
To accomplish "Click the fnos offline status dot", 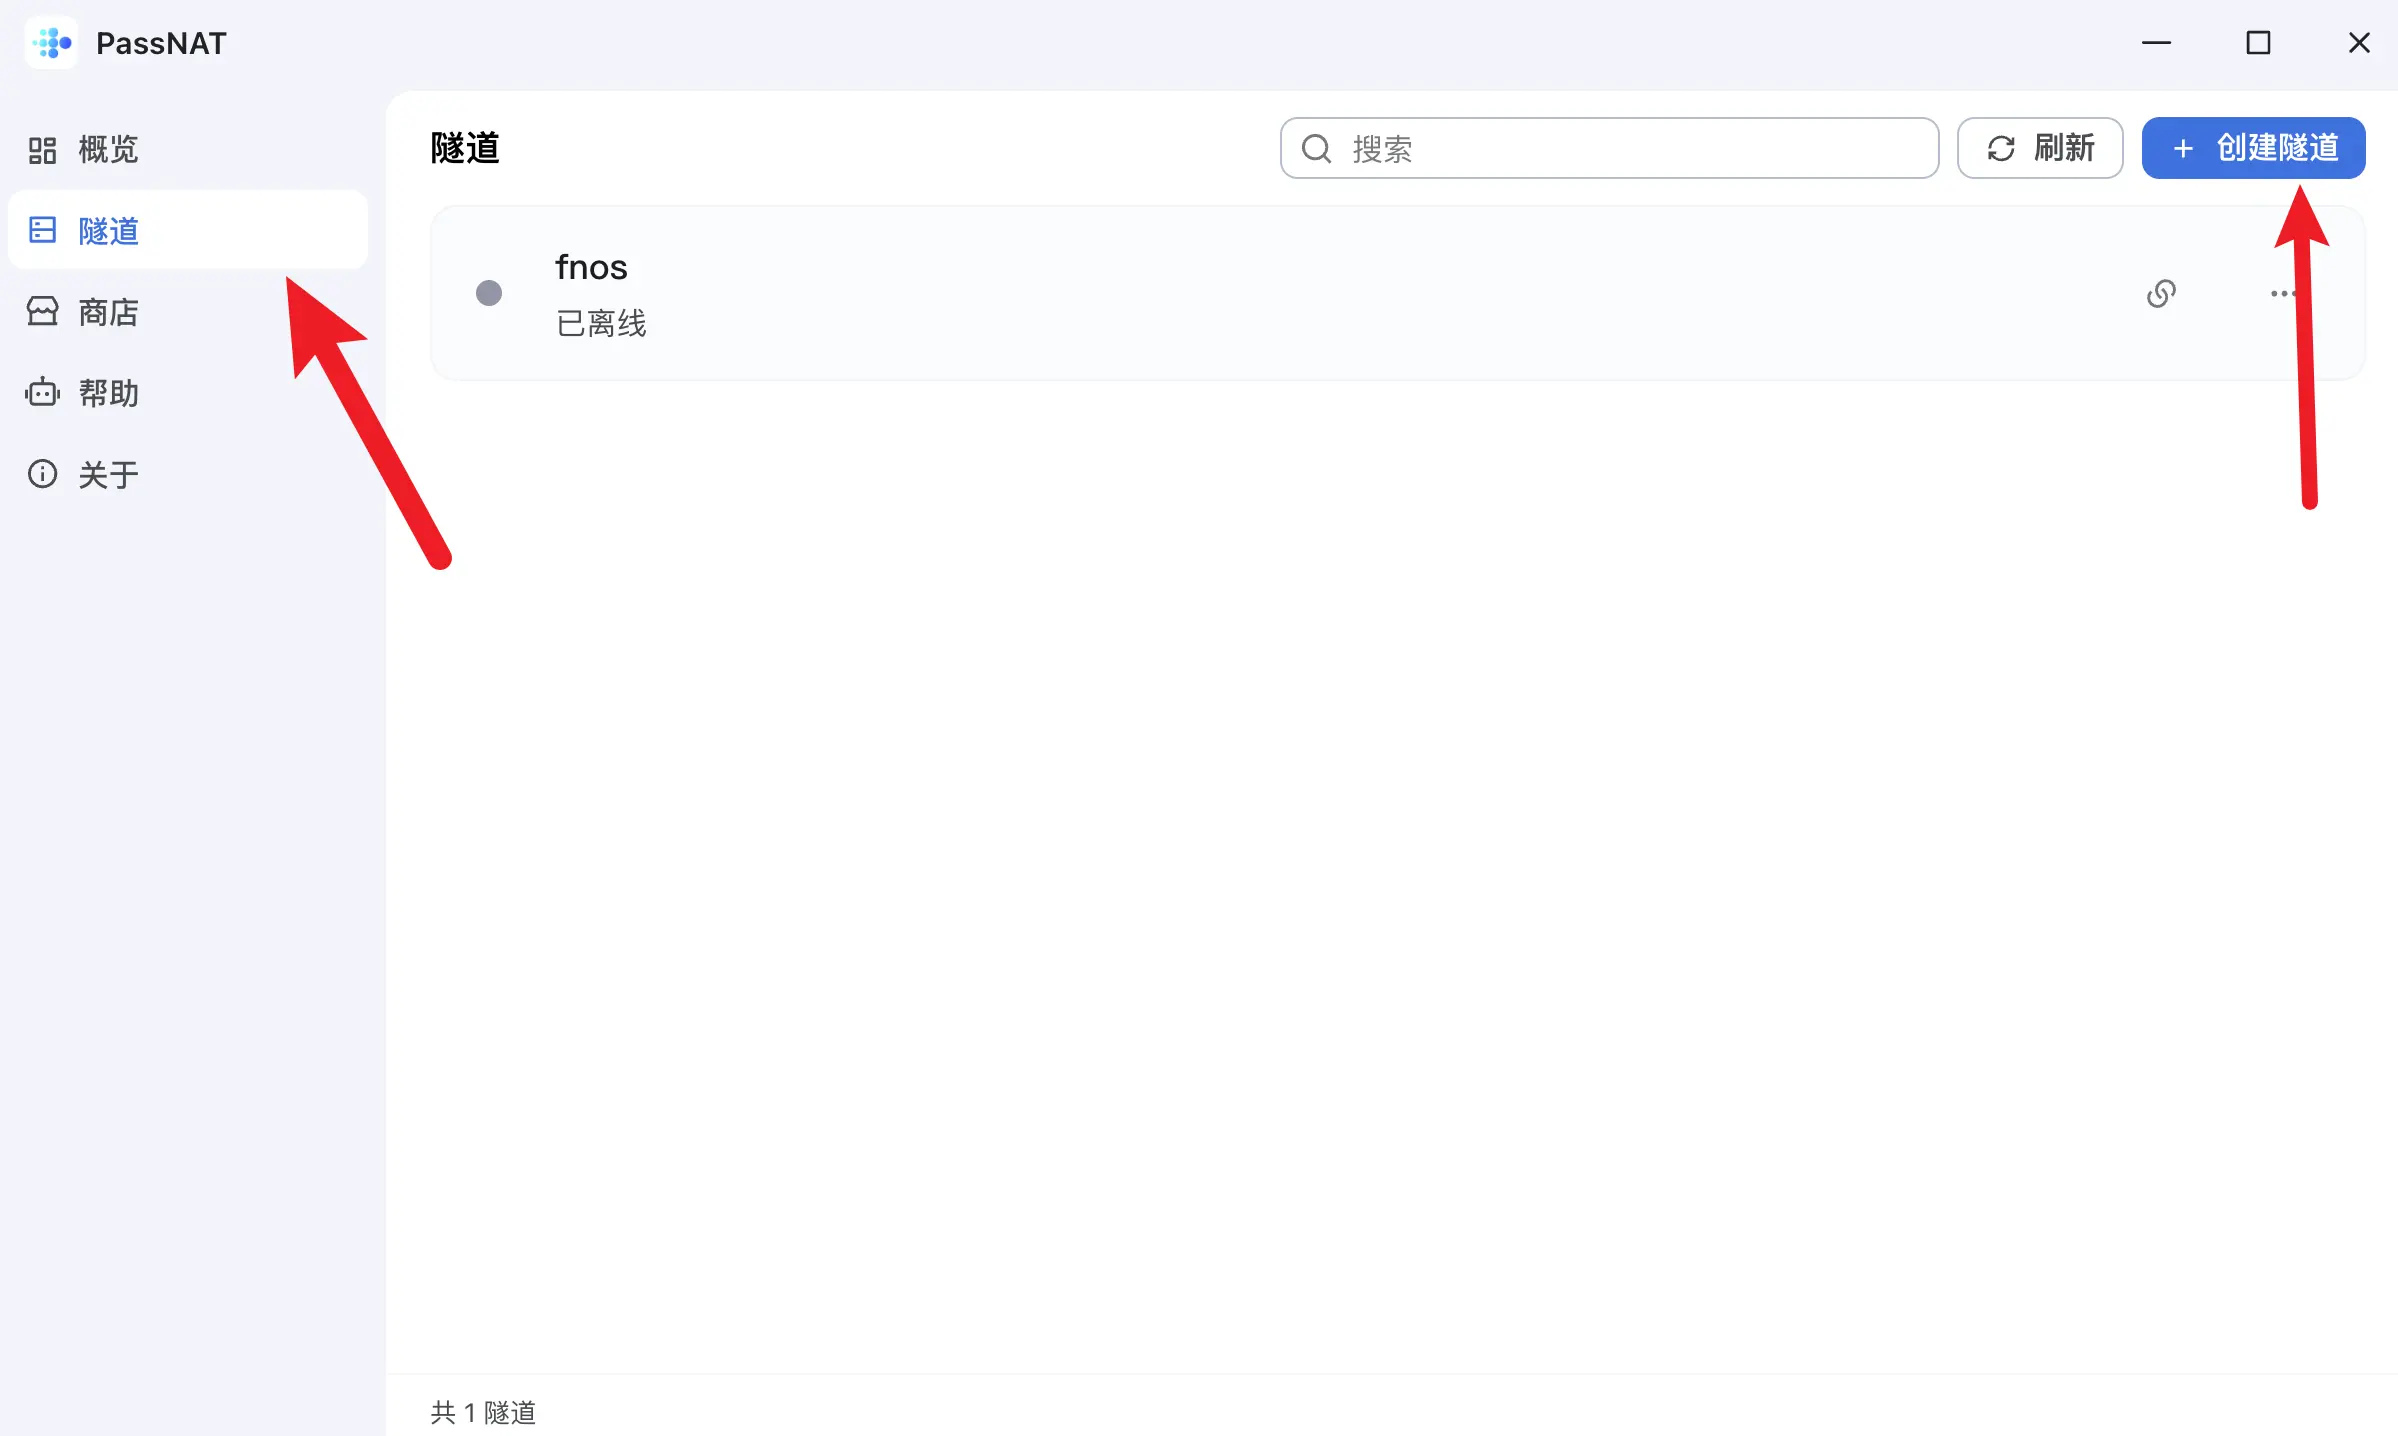I will coord(489,293).
